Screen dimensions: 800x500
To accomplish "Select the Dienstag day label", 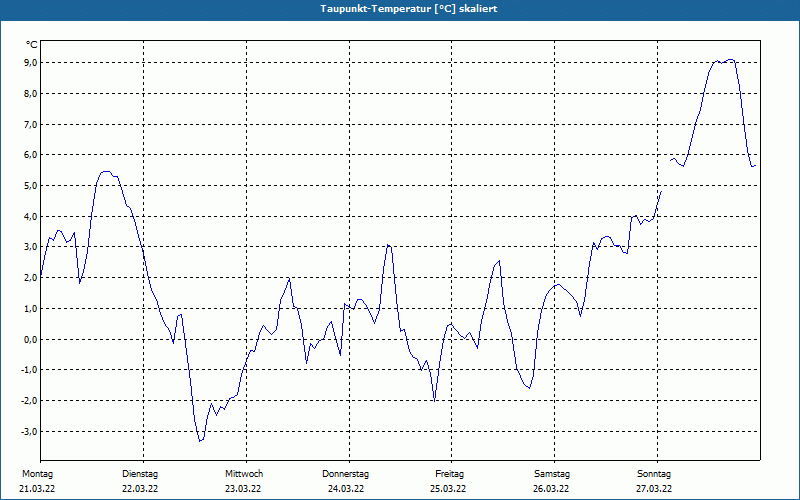I will pos(140,474).
